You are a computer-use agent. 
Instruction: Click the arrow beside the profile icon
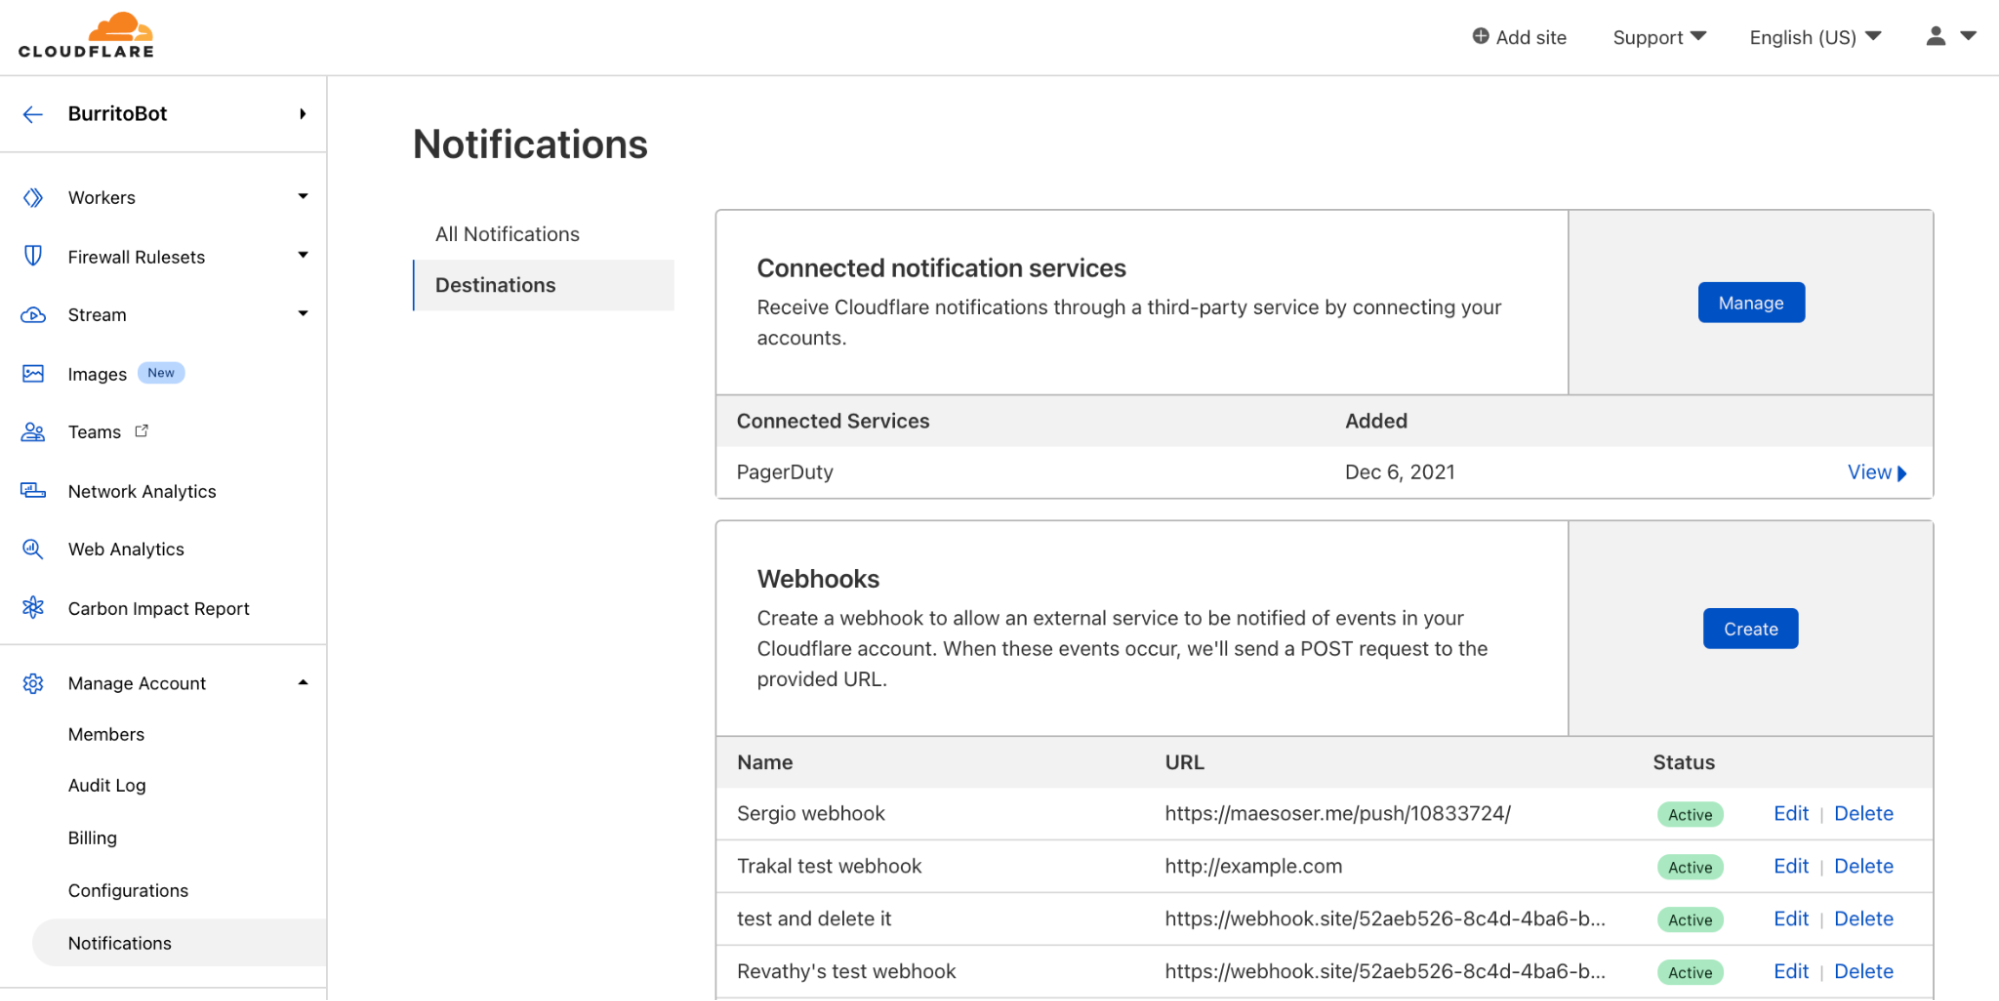pyautogui.click(x=1968, y=36)
